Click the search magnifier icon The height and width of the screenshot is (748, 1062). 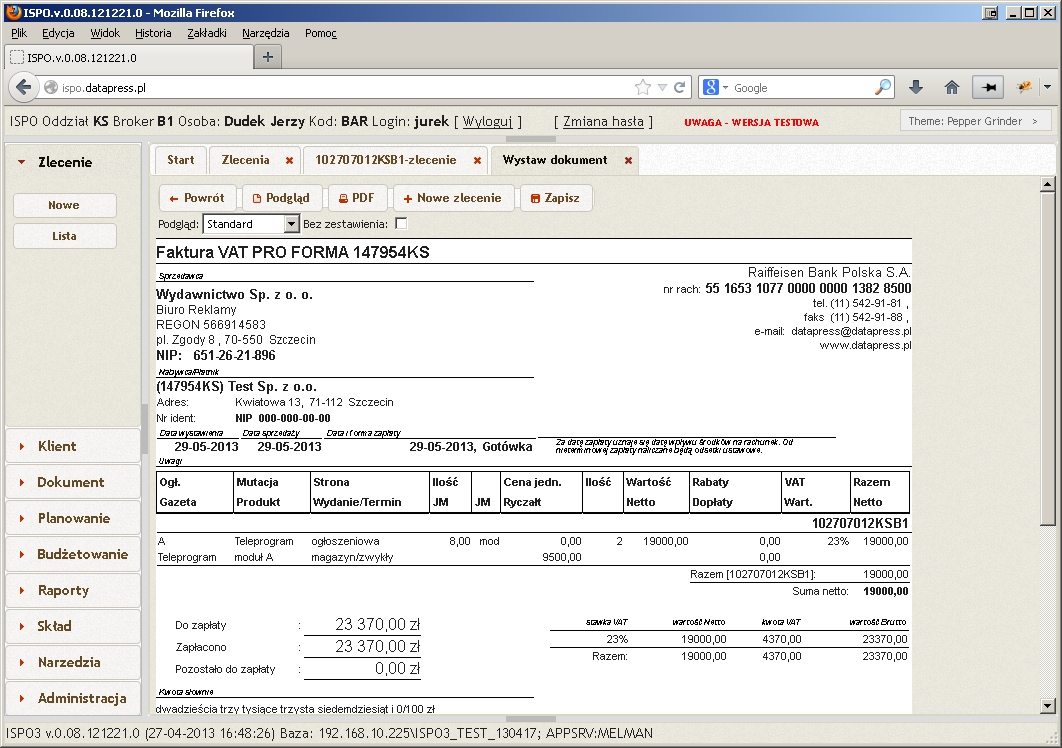tap(882, 87)
